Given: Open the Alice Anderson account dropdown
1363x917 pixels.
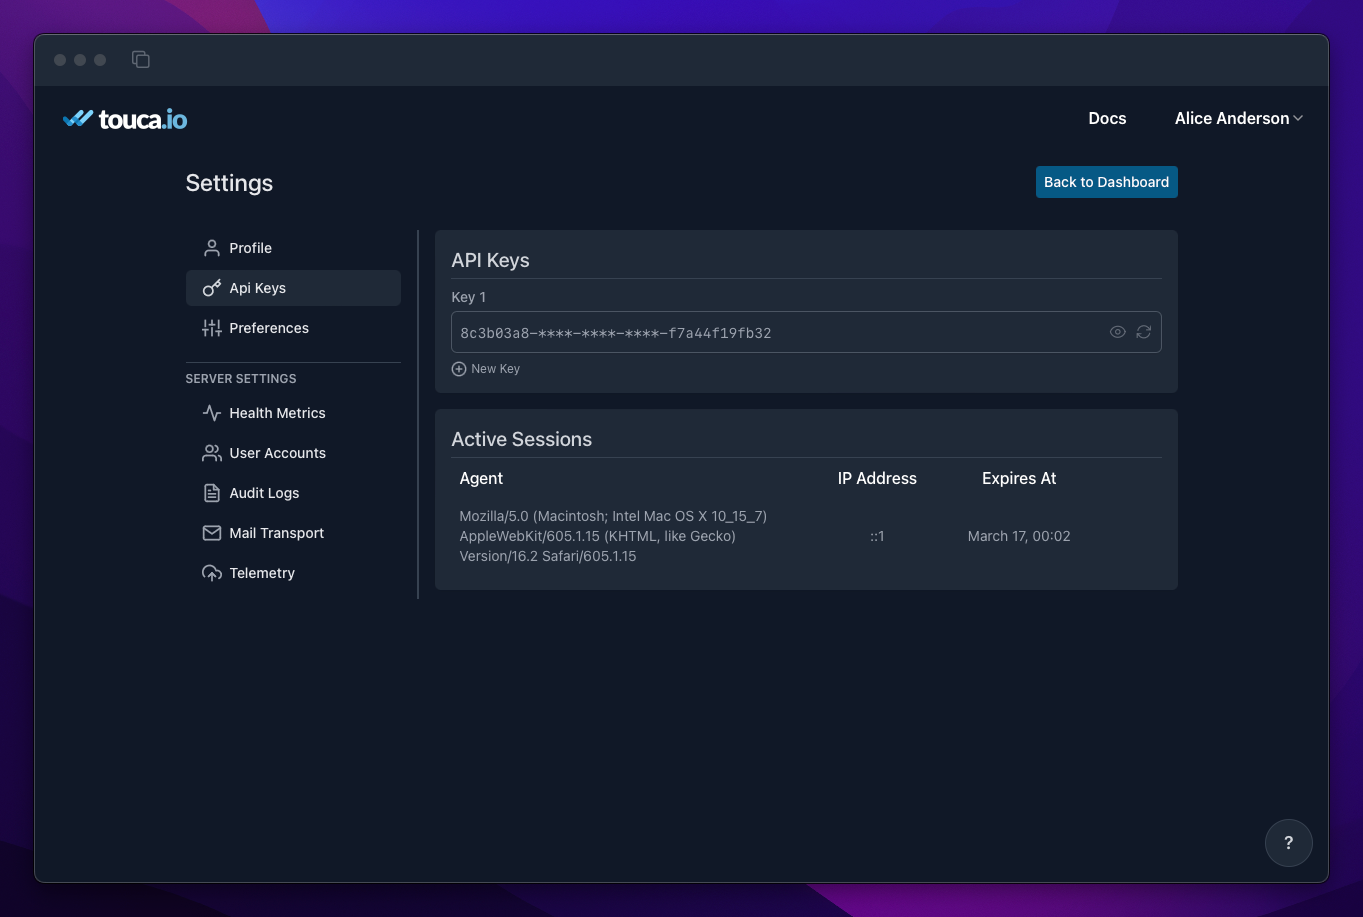Looking at the screenshot, I should coord(1238,118).
